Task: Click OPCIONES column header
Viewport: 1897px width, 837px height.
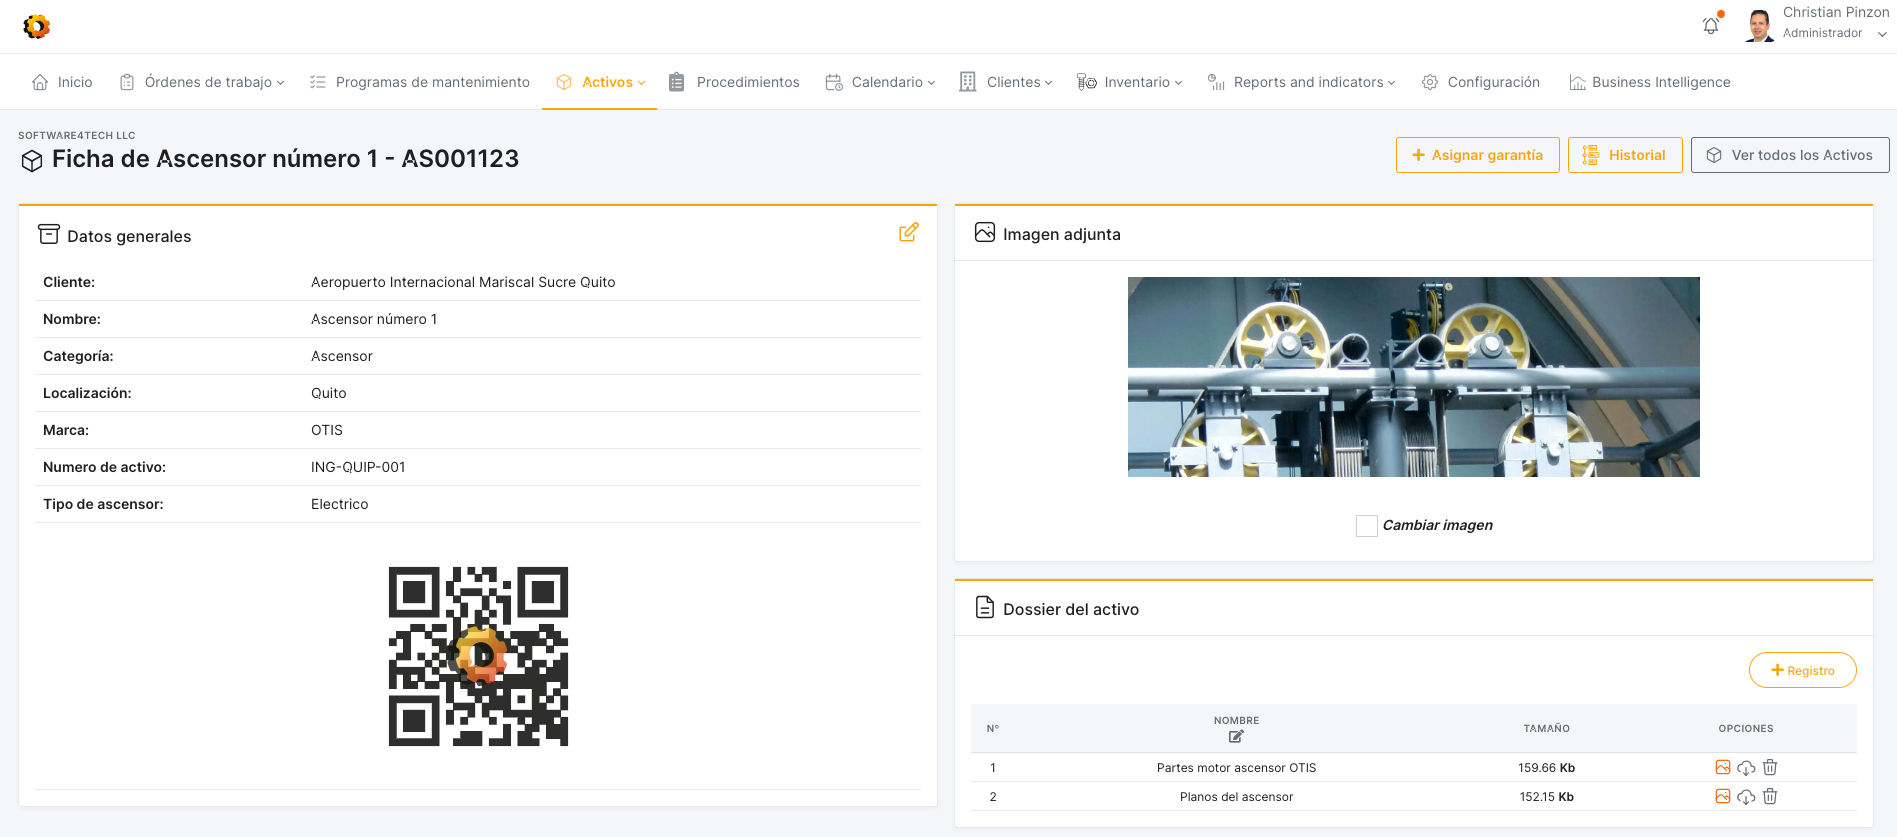Action: (x=1746, y=728)
